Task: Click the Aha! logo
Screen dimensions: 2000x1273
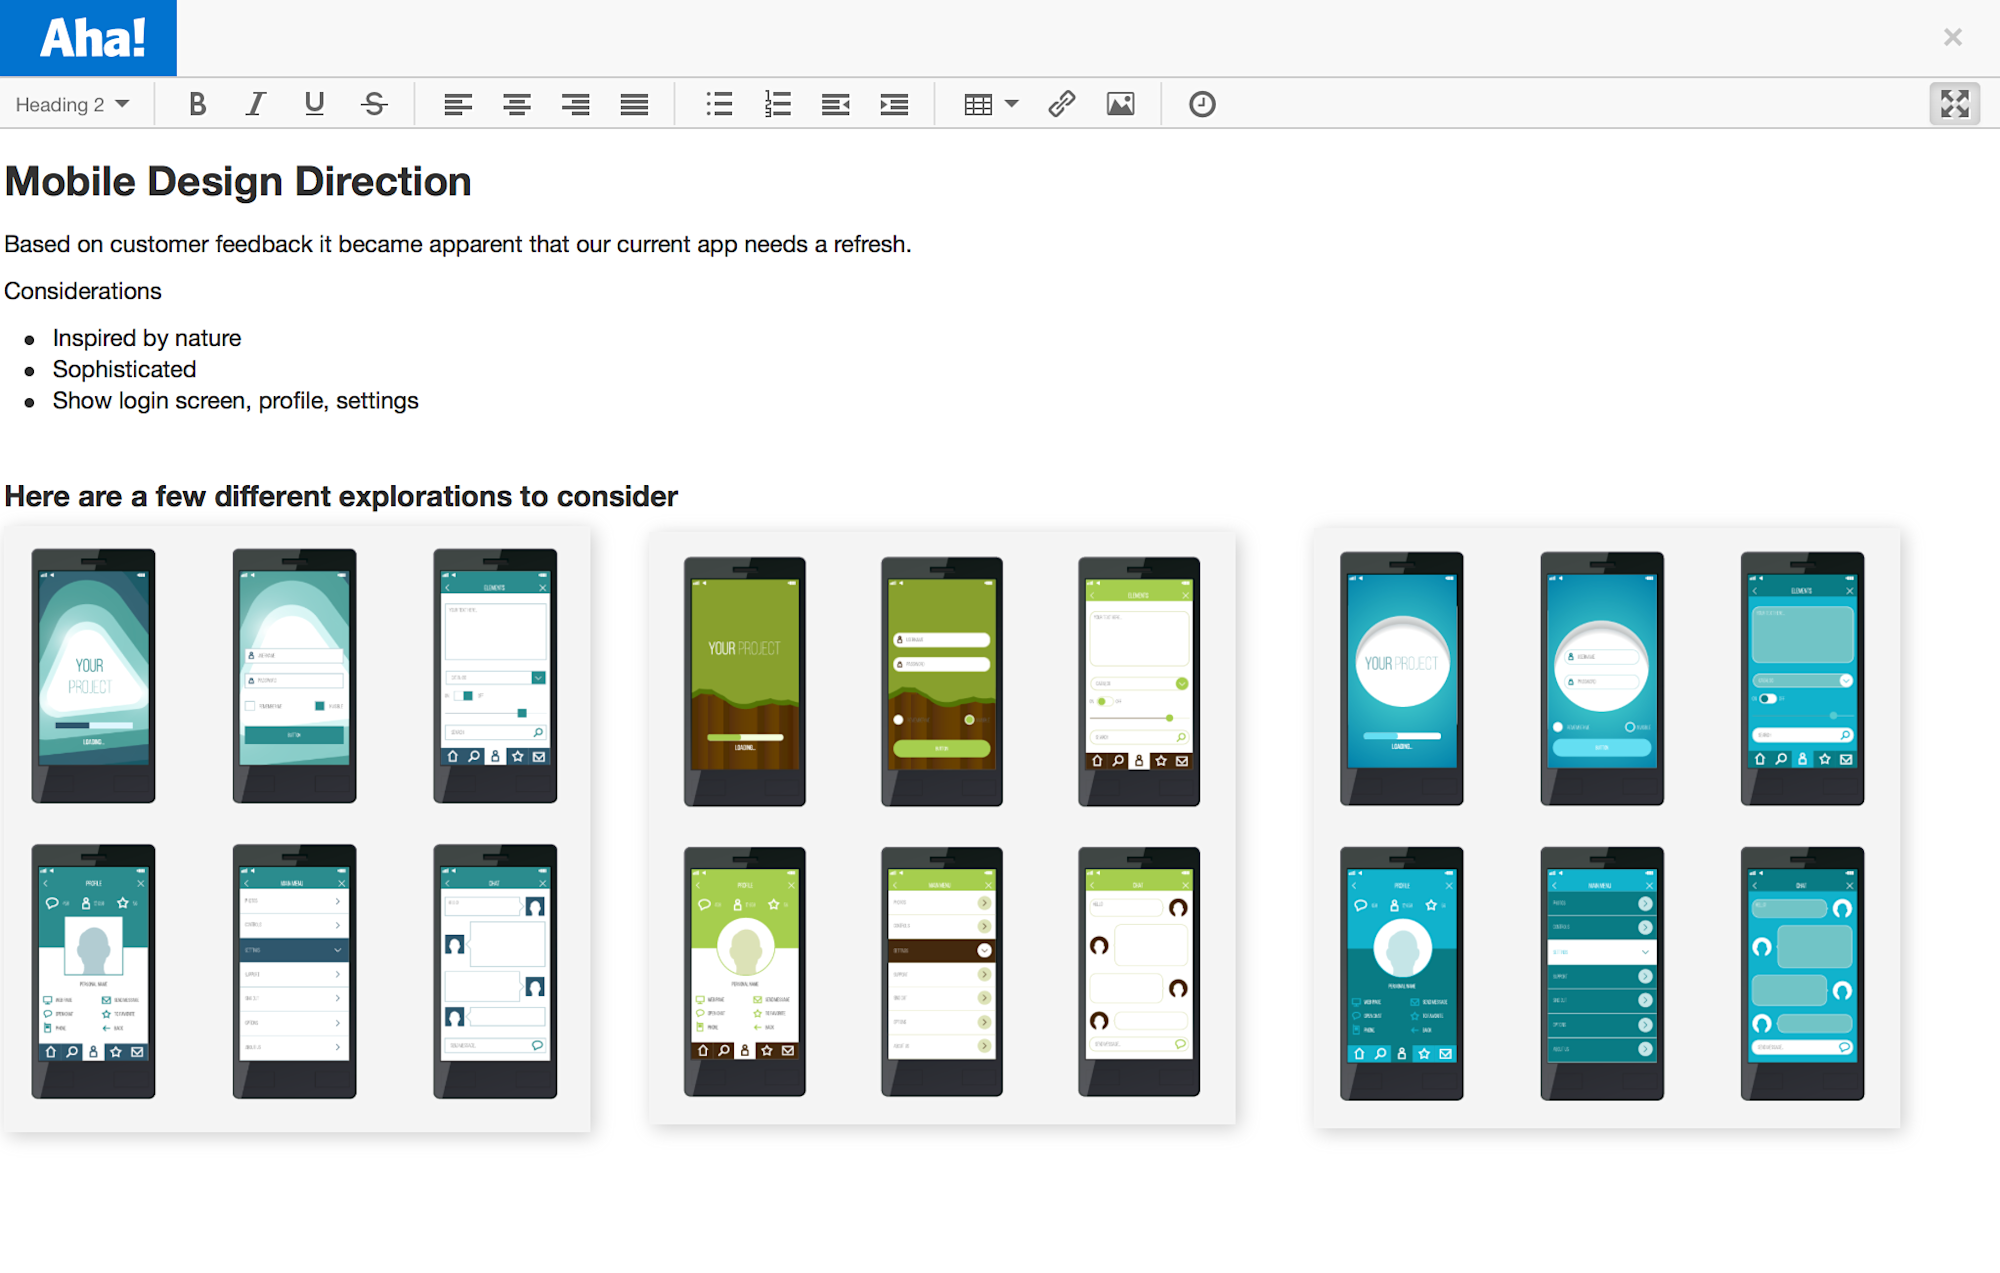Action: (x=90, y=38)
